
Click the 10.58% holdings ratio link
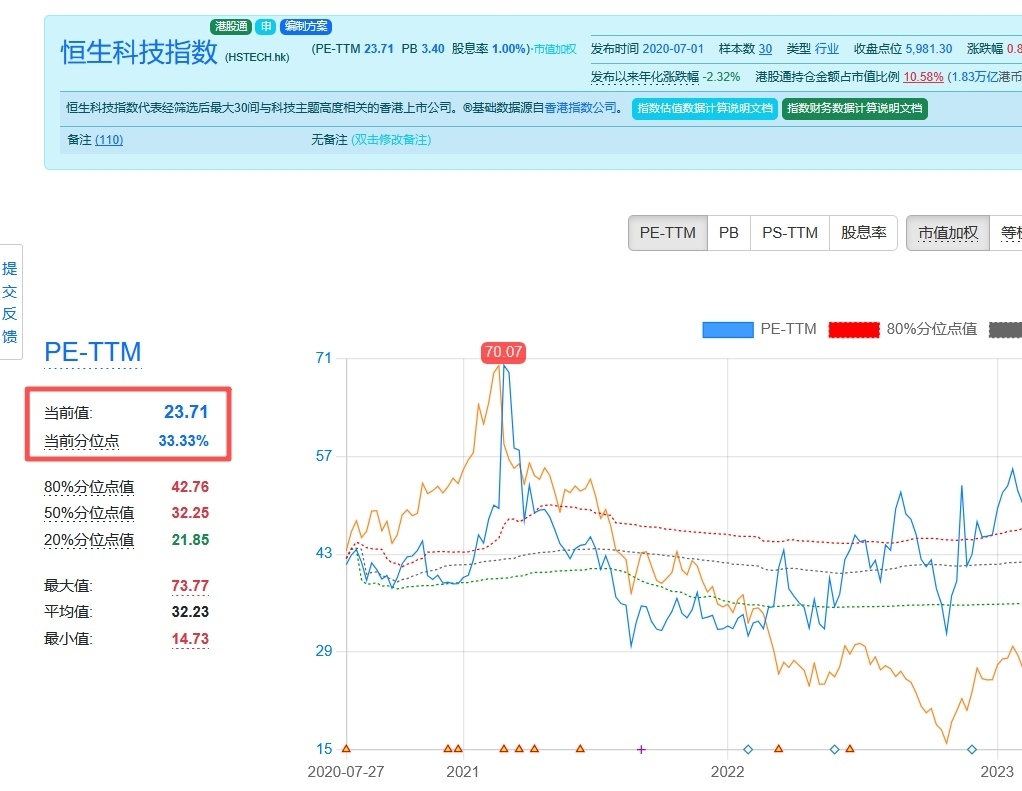pos(923,77)
